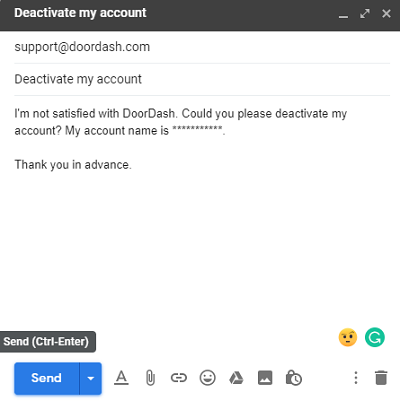The height and width of the screenshot is (401, 400).
Task: Click the yellow raised-eyebrow emoji face icon
Action: coord(348,337)
